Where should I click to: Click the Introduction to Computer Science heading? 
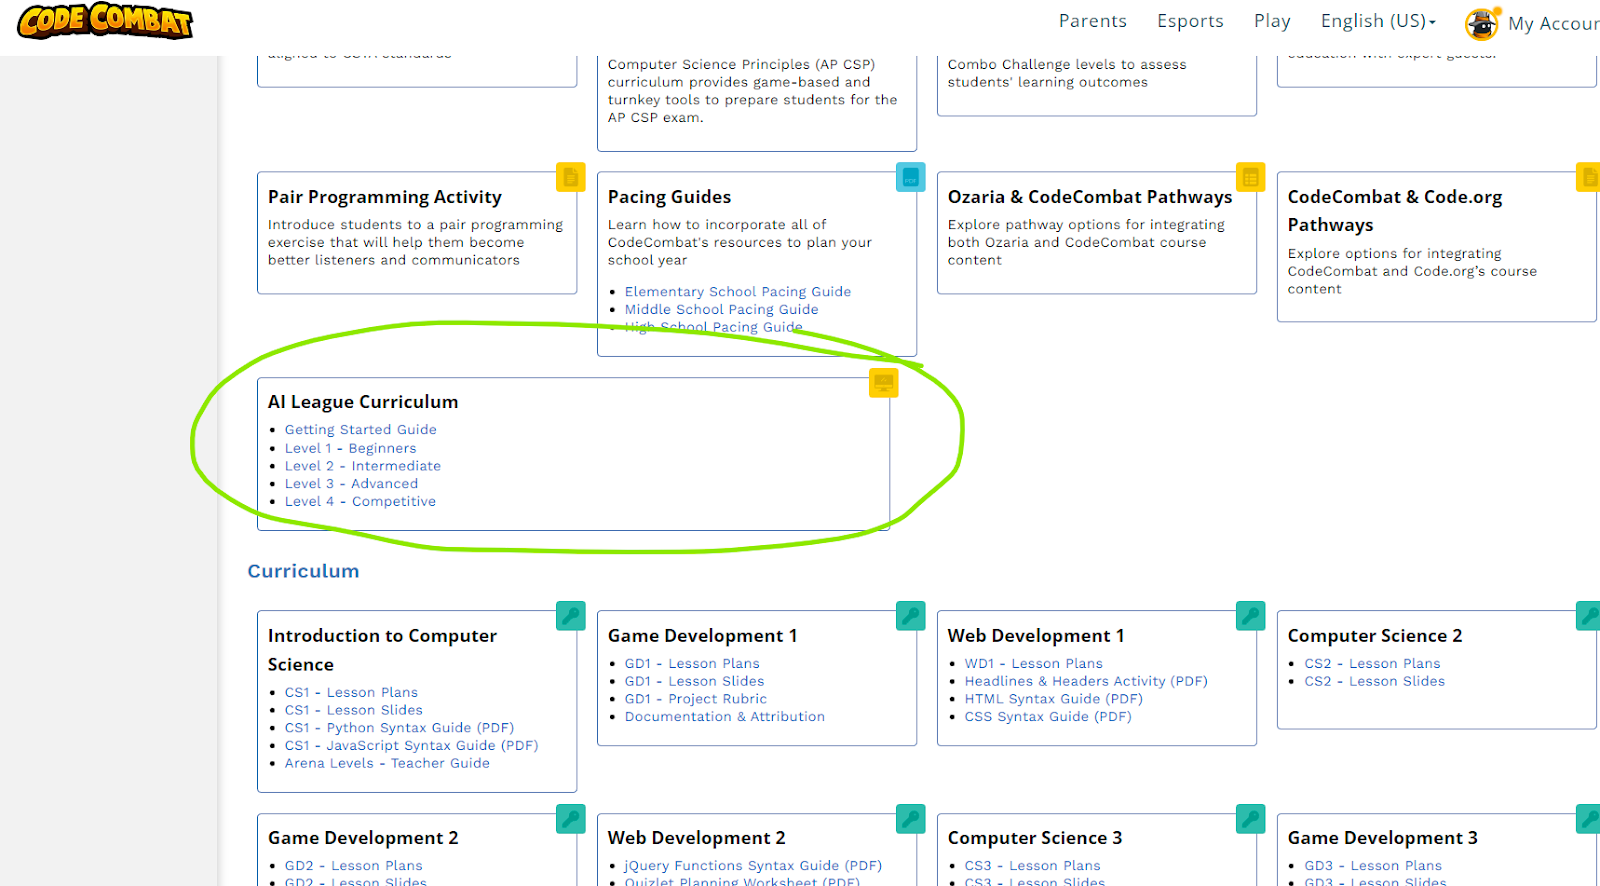pyautogui.click(x=382, y=651)
